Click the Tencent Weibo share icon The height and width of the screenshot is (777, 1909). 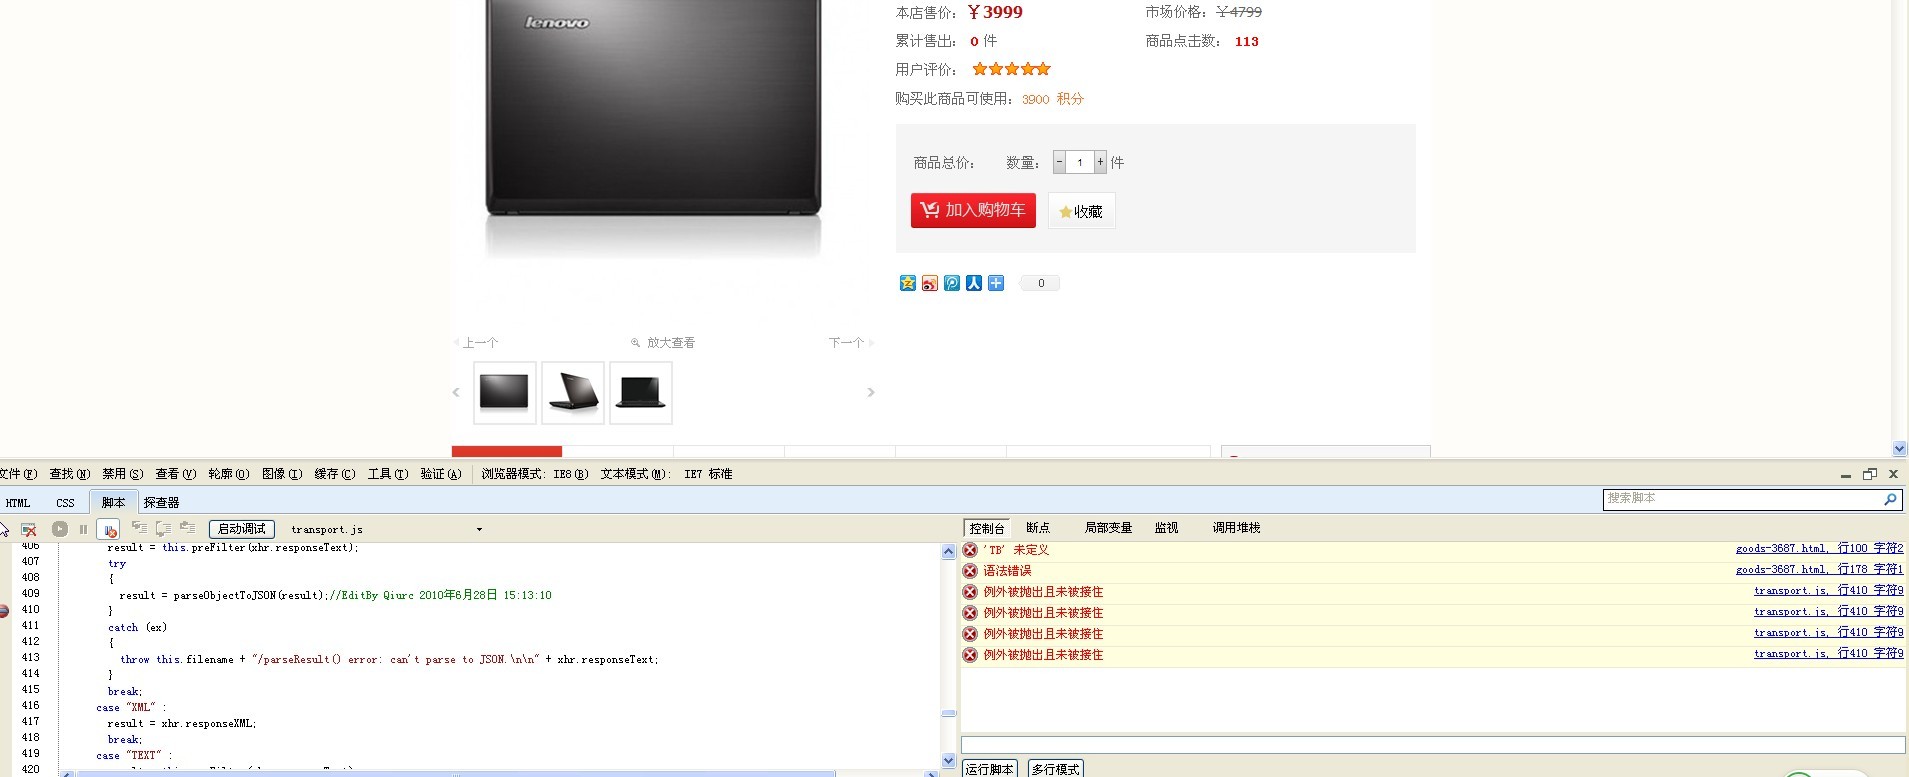click(952, 283)
